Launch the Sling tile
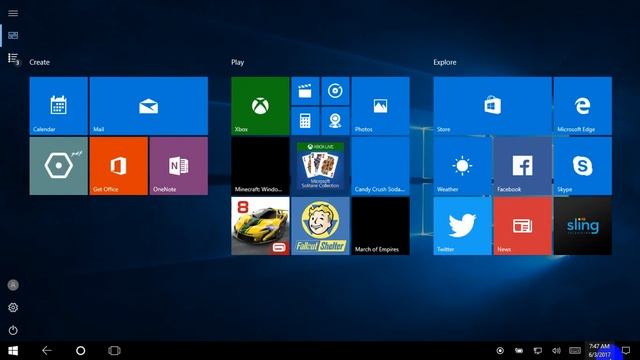This screenshot has height=360, width=640. (x=582, y=226)
